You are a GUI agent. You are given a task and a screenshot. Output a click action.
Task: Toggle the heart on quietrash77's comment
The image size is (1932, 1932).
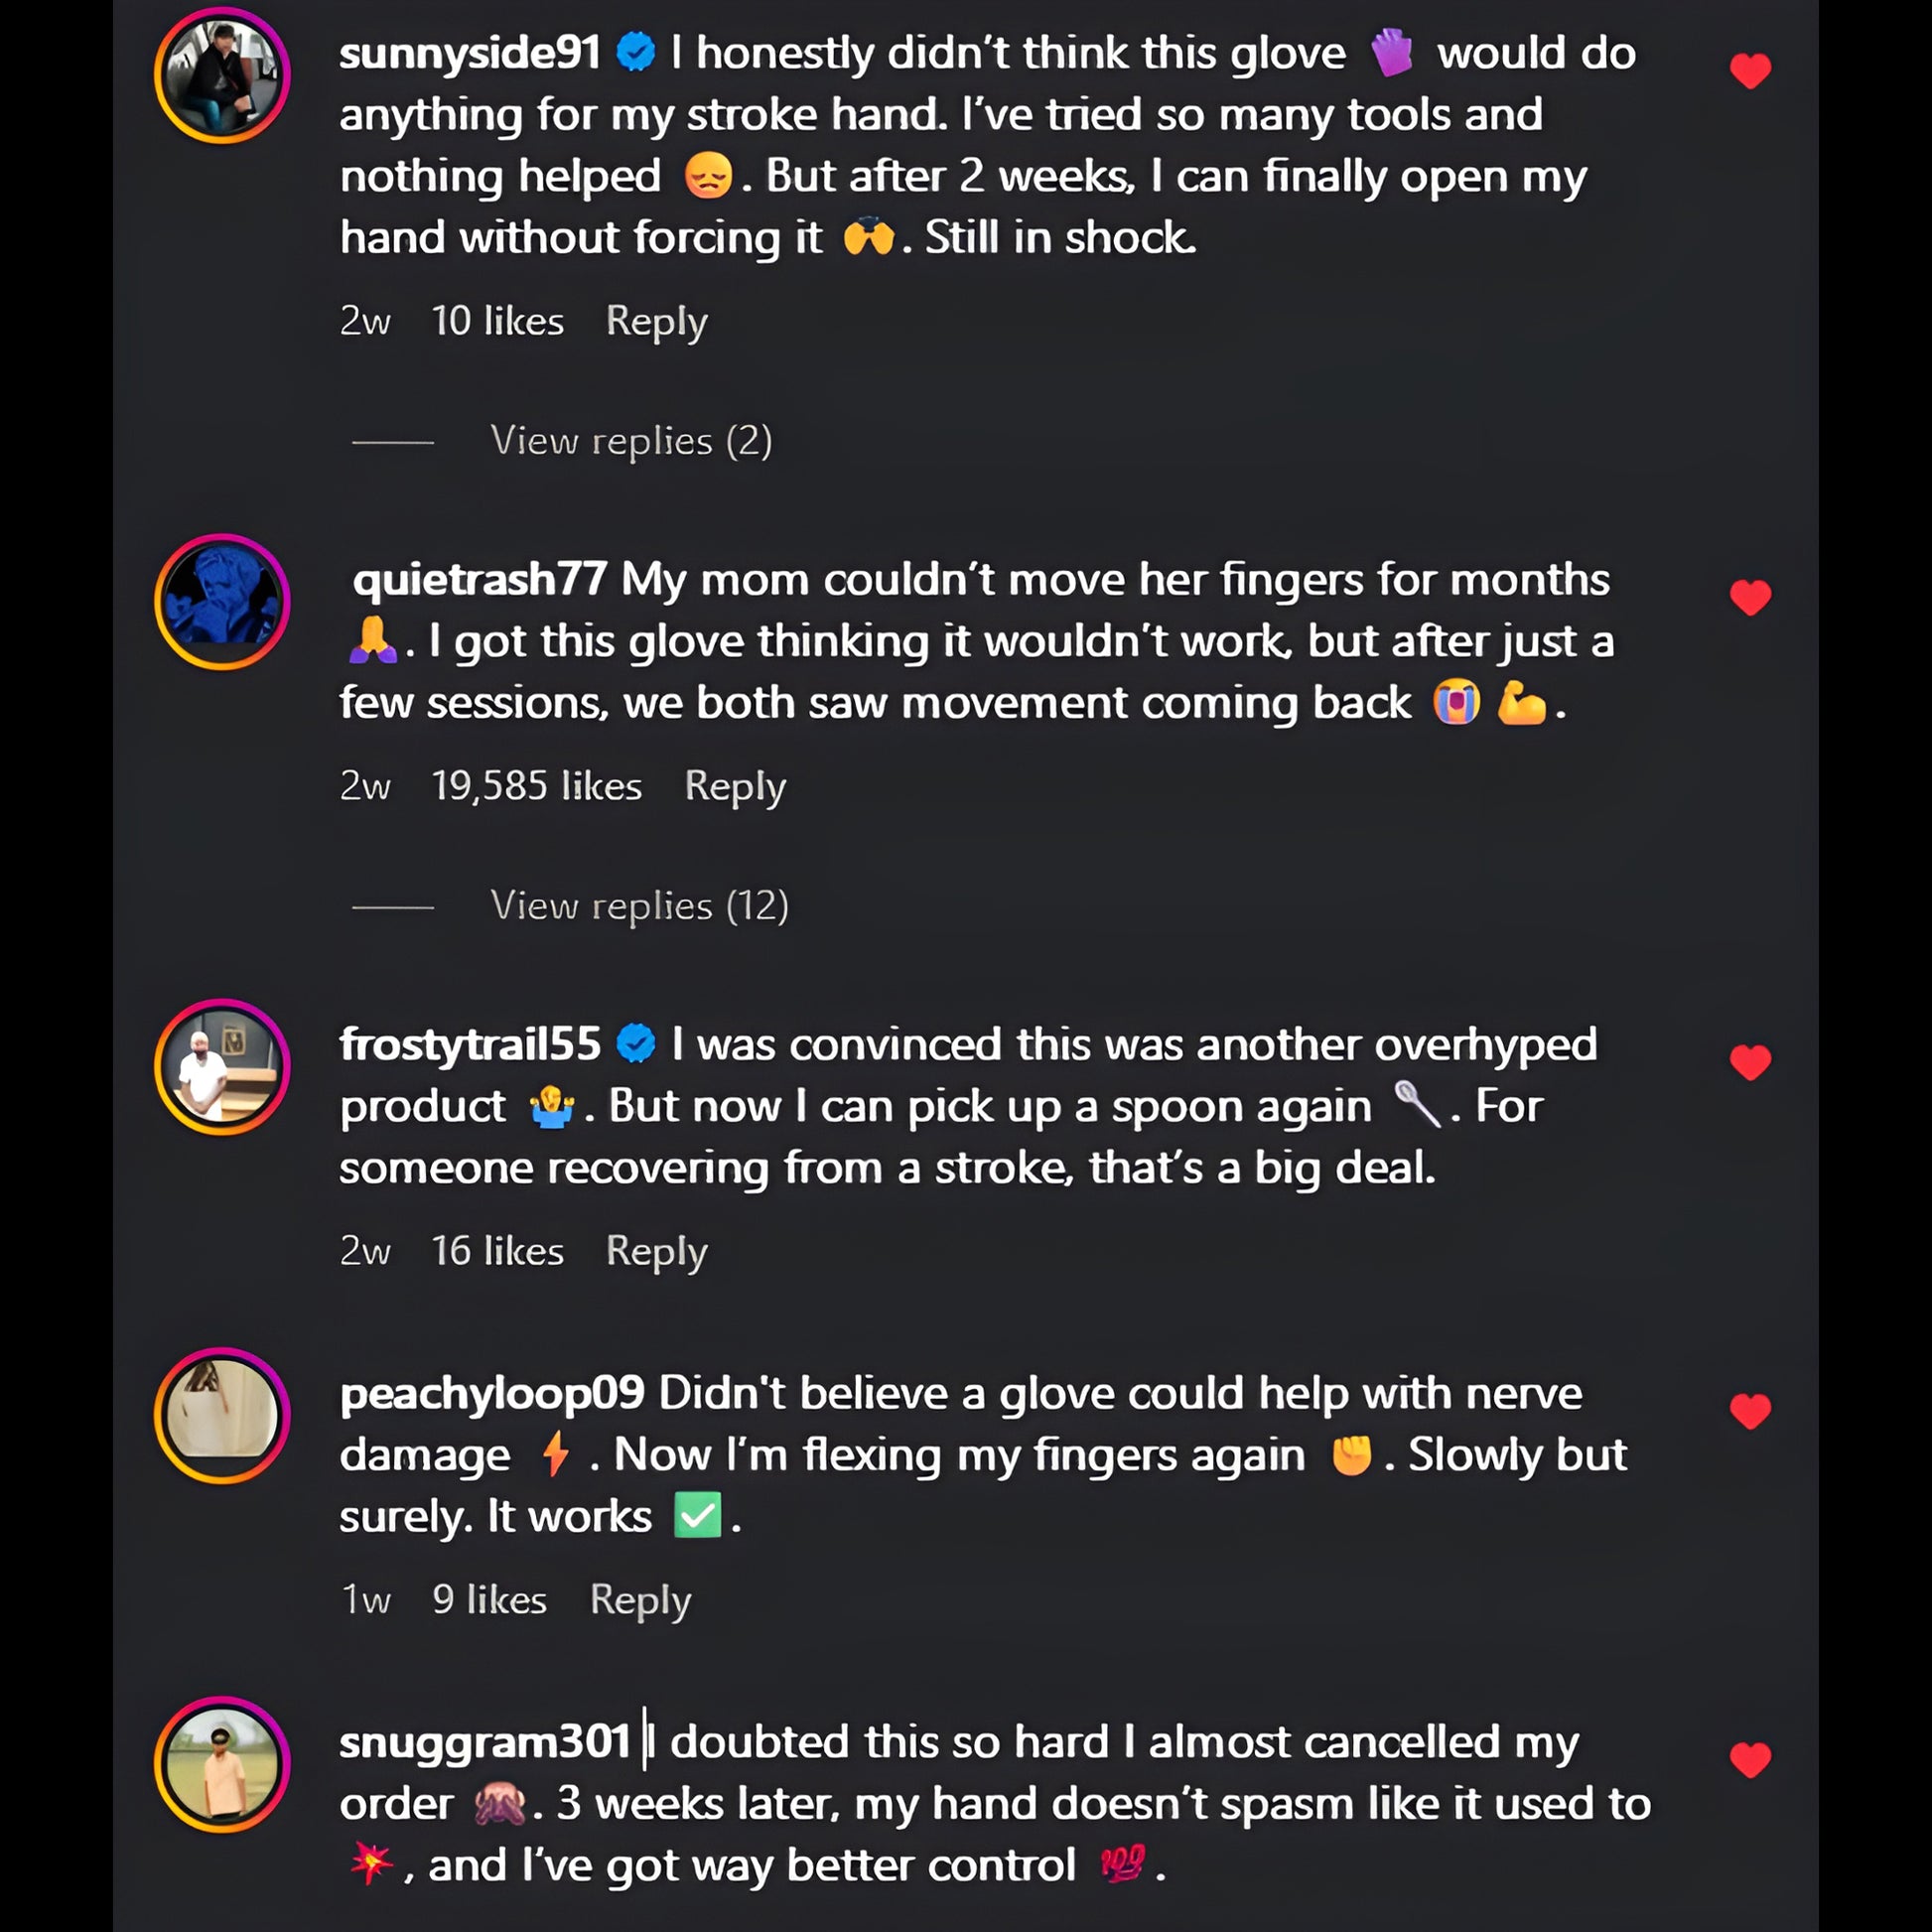1750,598
